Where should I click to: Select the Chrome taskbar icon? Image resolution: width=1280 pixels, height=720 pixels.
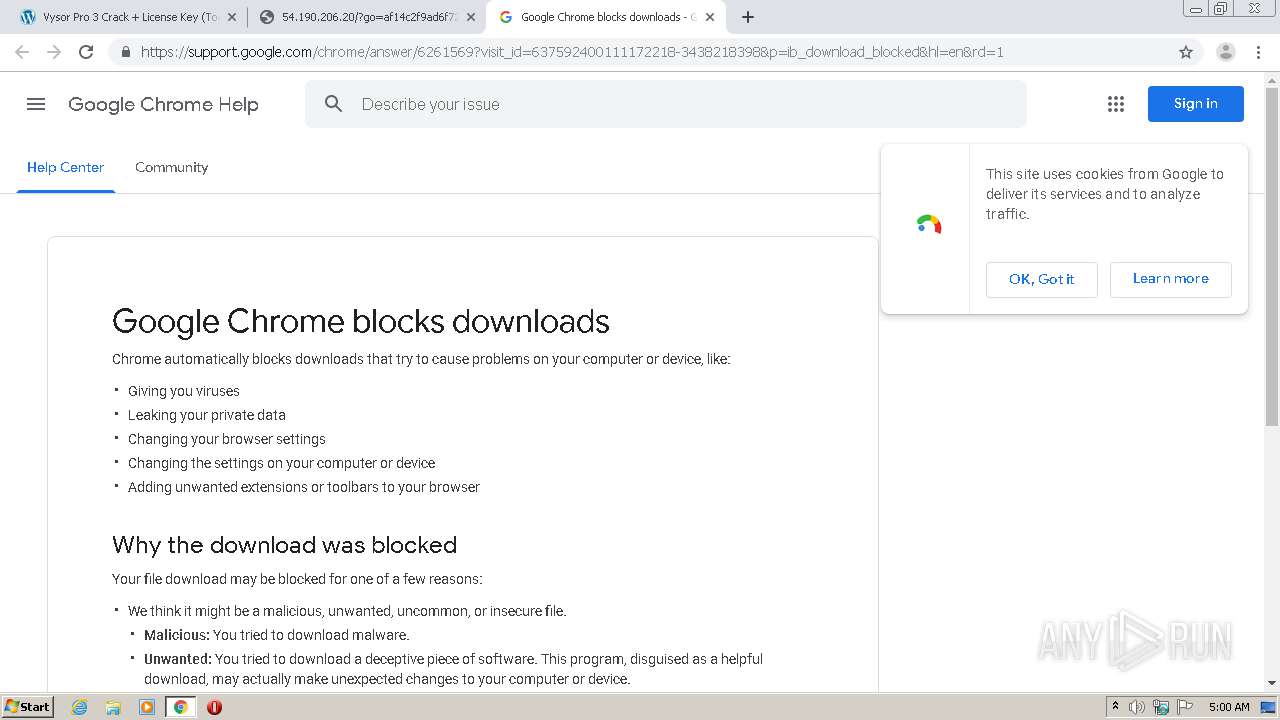coord(180,707)
